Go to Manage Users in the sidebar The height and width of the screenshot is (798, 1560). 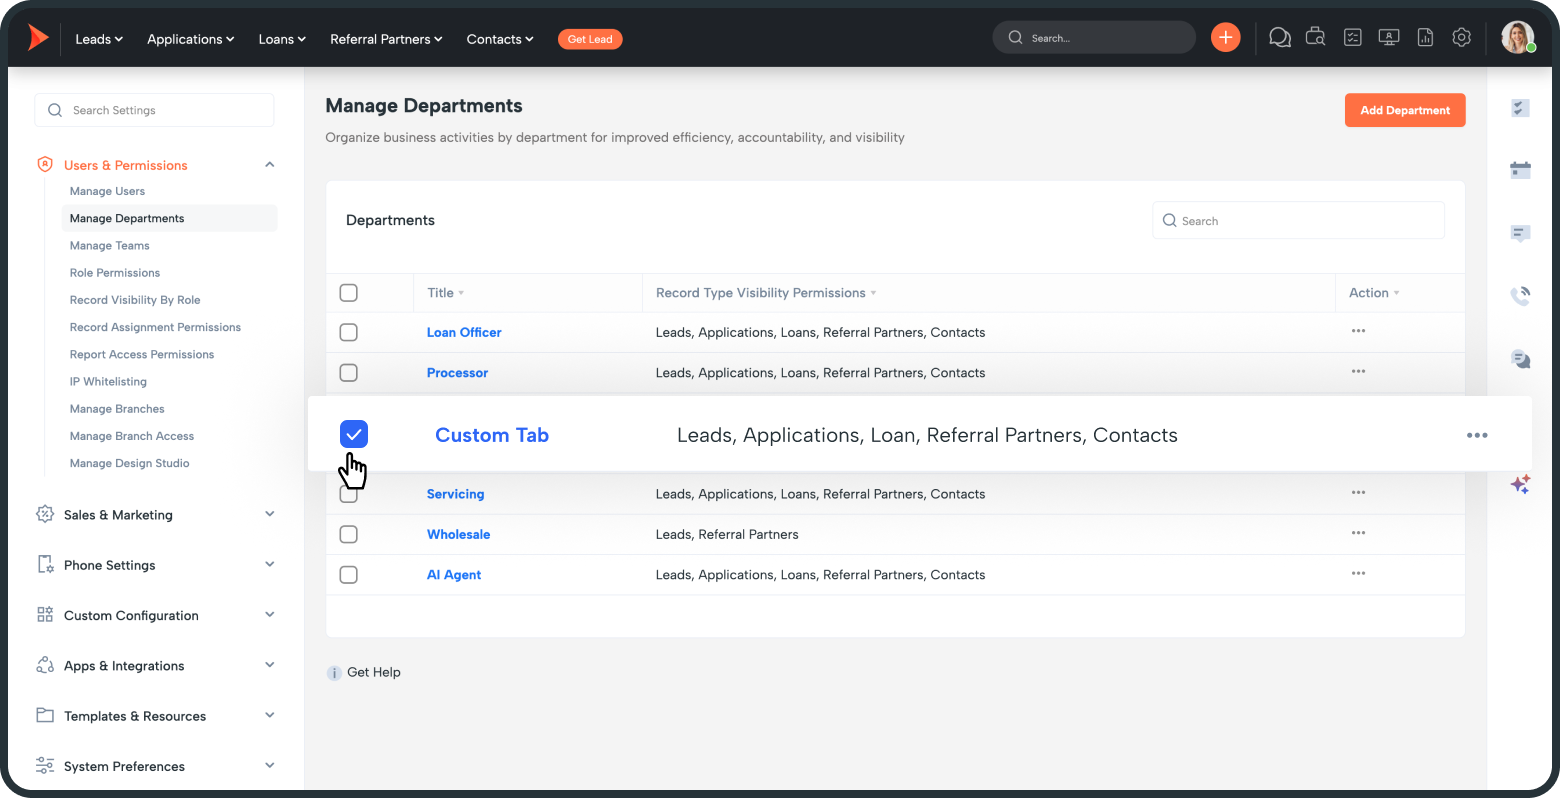click(x=107, y=191)
